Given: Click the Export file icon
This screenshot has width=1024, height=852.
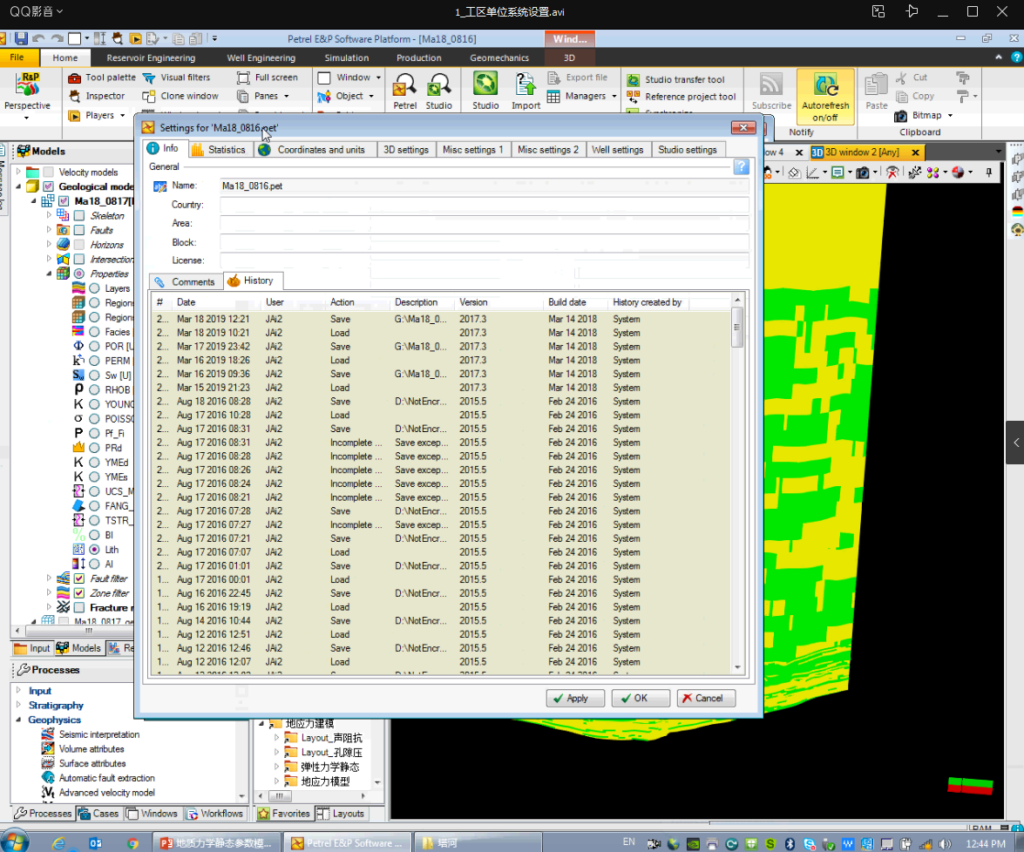Looking at the screenshot, I should pos(554,78).
